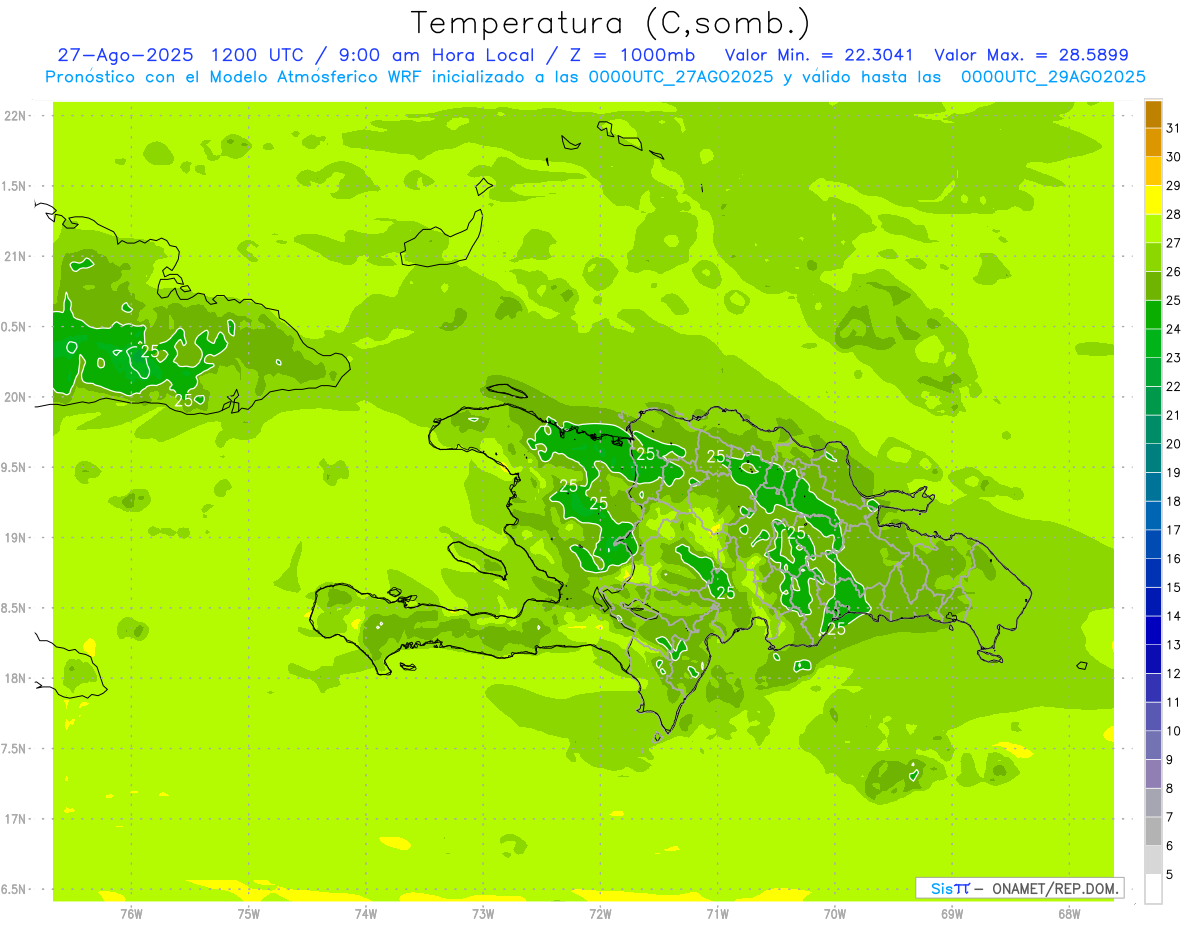Click the '8.5N' latitude axis label
Image resolution: width=1200 pixels, height=927 pixels.
16,608
